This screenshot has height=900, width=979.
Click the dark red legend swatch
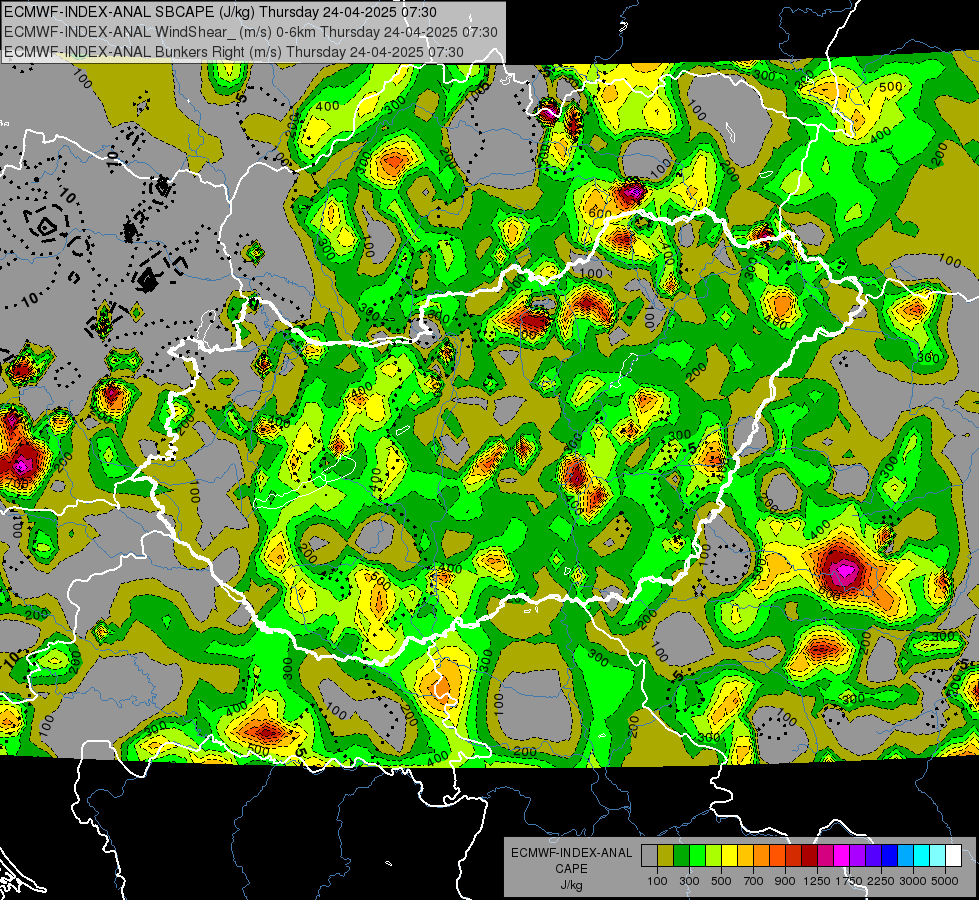pyautogui.click(x=809, y=856)
